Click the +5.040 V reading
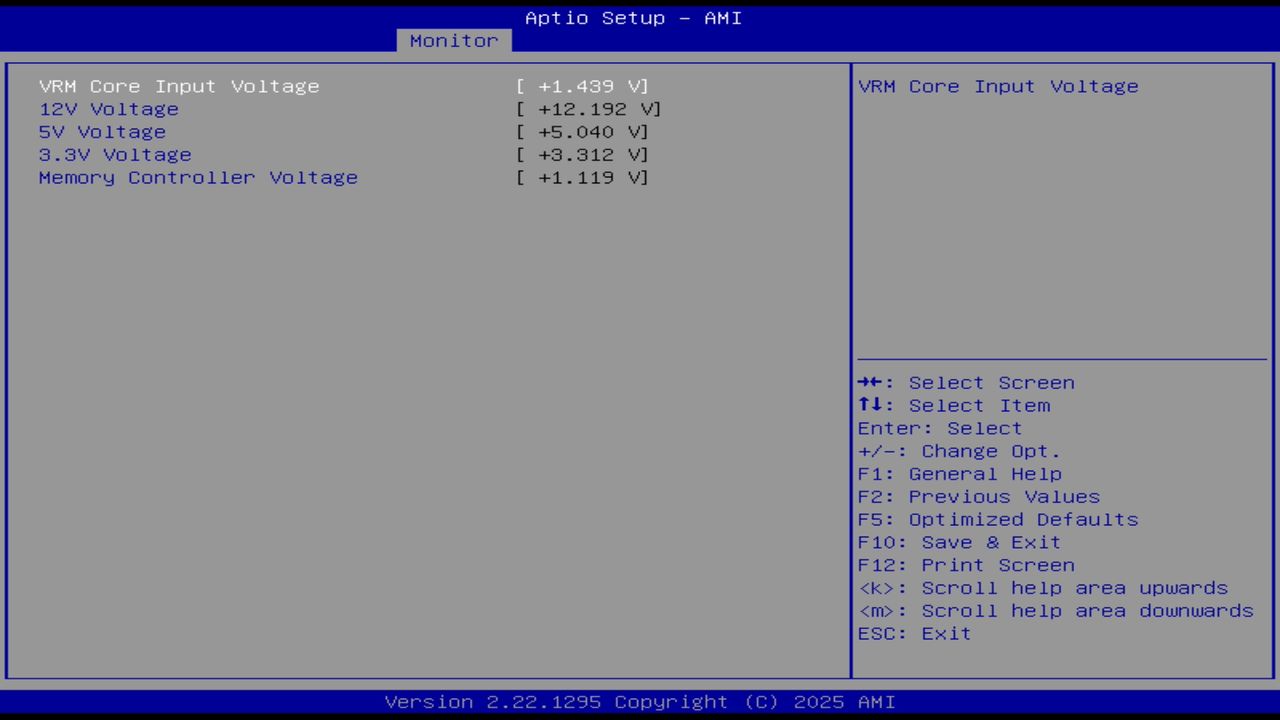Image resolution: width=1280 pixels, height=720 pixels. pos(583,132)
